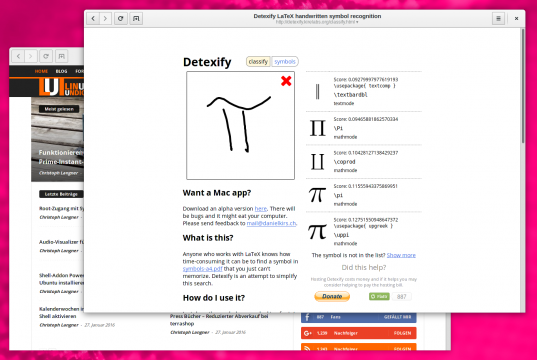The image size is (537, 360).
Task: Open new tab view in Detexify window
Action: pyautogui.click(x=136, y=18)
